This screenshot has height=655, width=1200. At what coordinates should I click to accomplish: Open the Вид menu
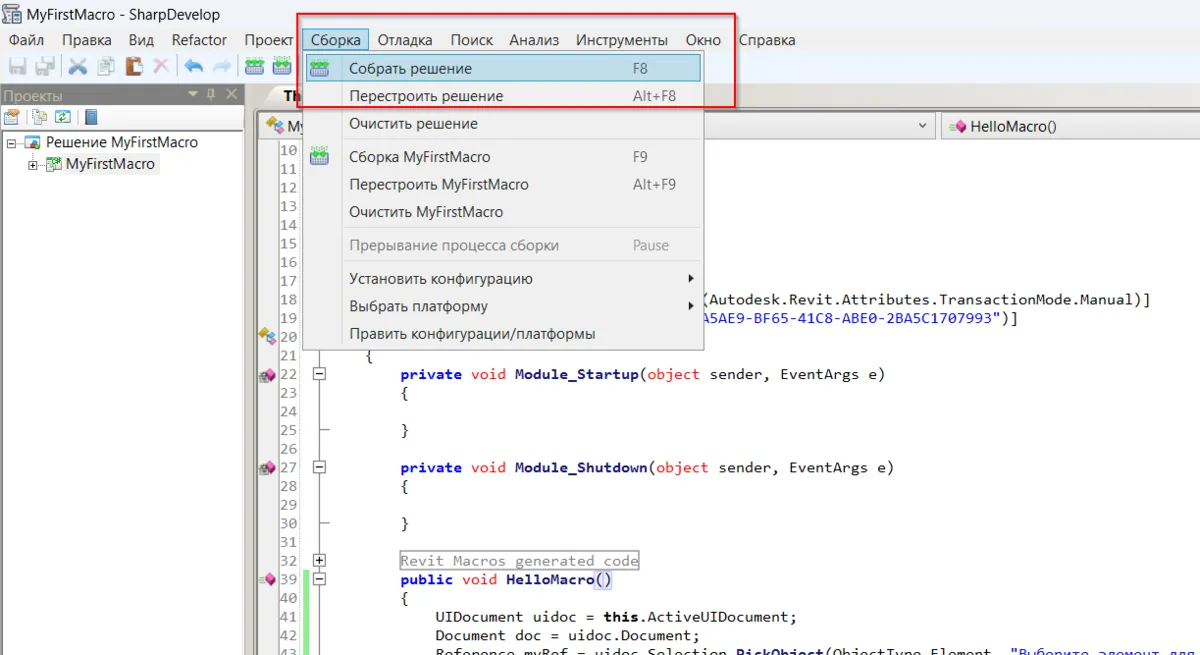coord(141,40)
